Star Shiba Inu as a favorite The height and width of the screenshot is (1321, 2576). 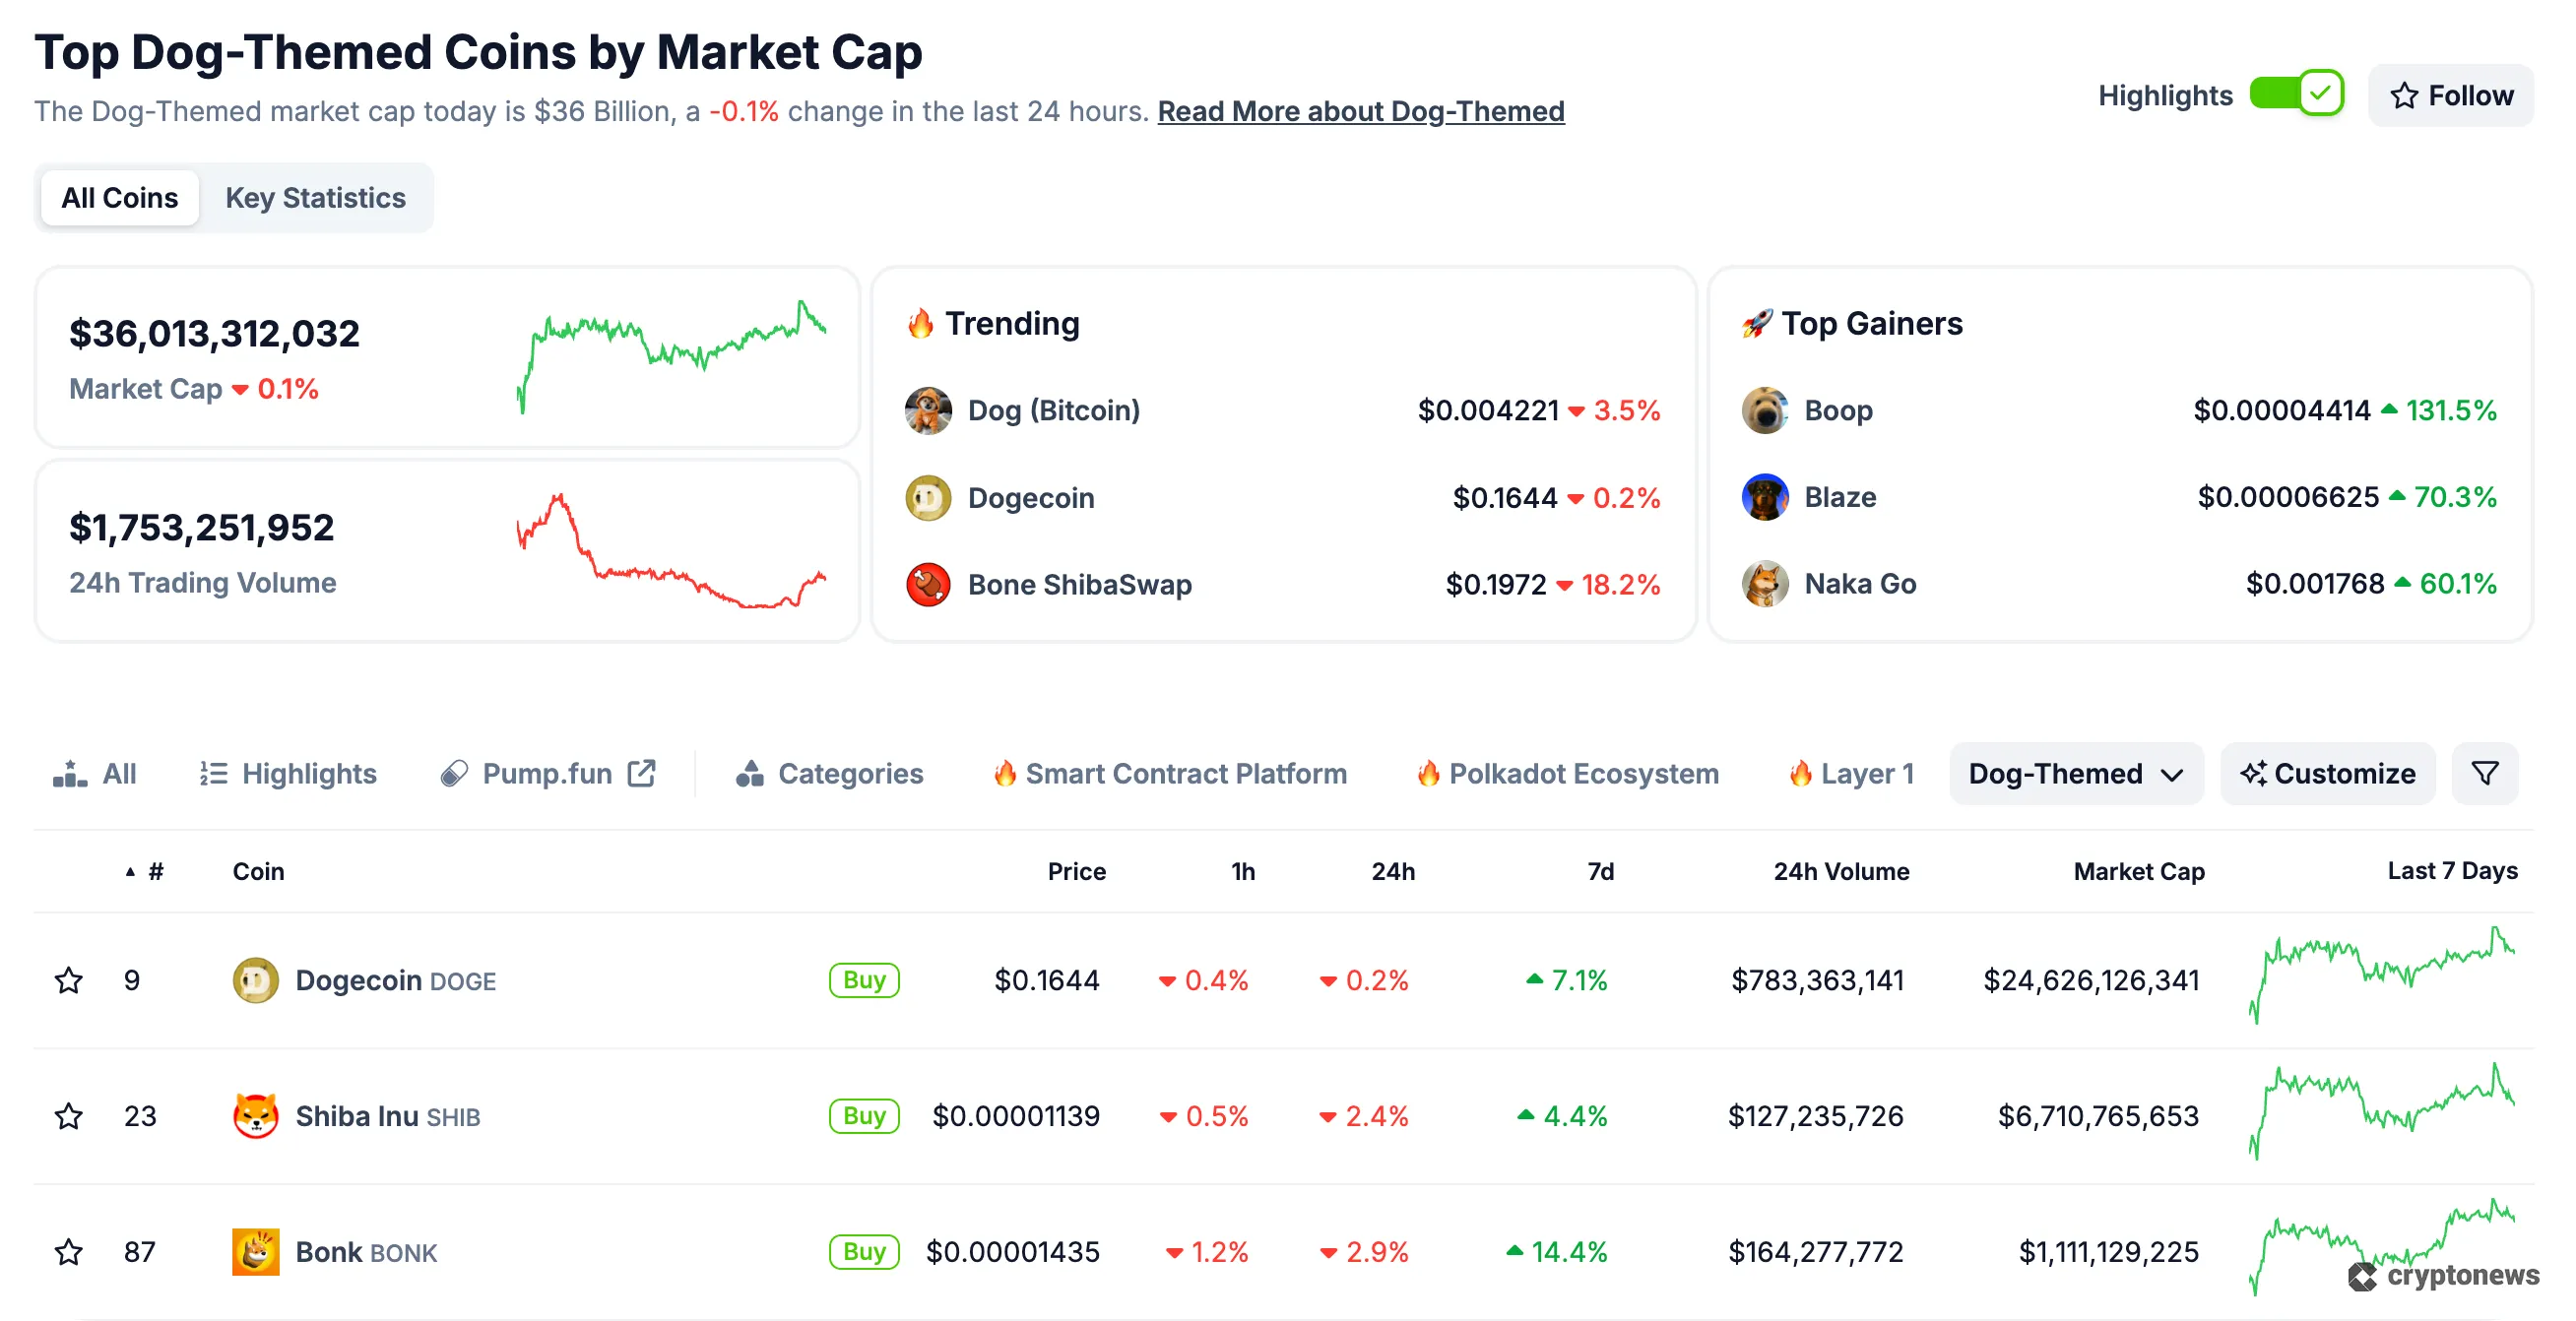point(68,1116)
